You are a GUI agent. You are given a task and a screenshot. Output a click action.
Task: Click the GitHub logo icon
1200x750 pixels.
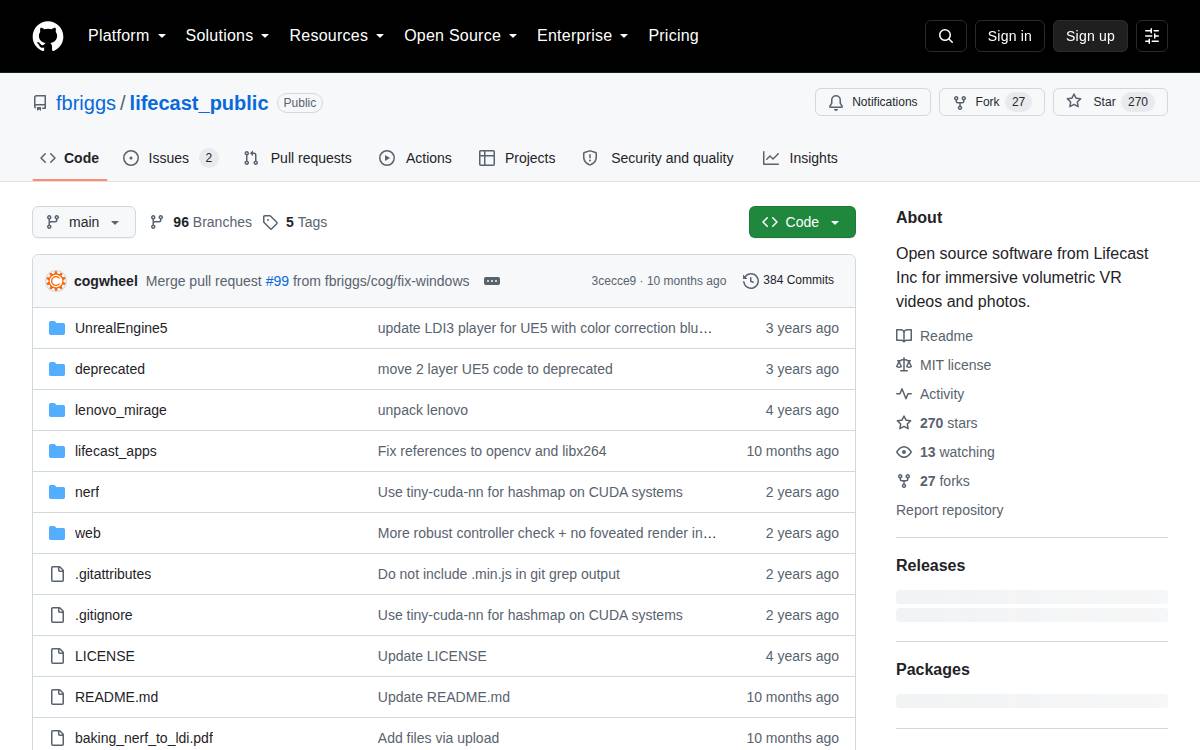(x=48, y=36)
